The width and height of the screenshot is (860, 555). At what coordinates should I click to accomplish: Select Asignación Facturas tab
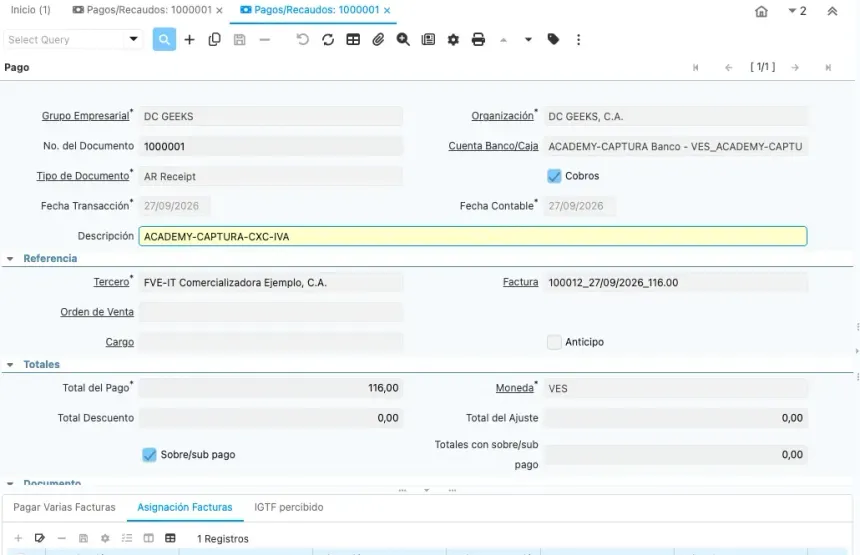(x=185, y=507)
